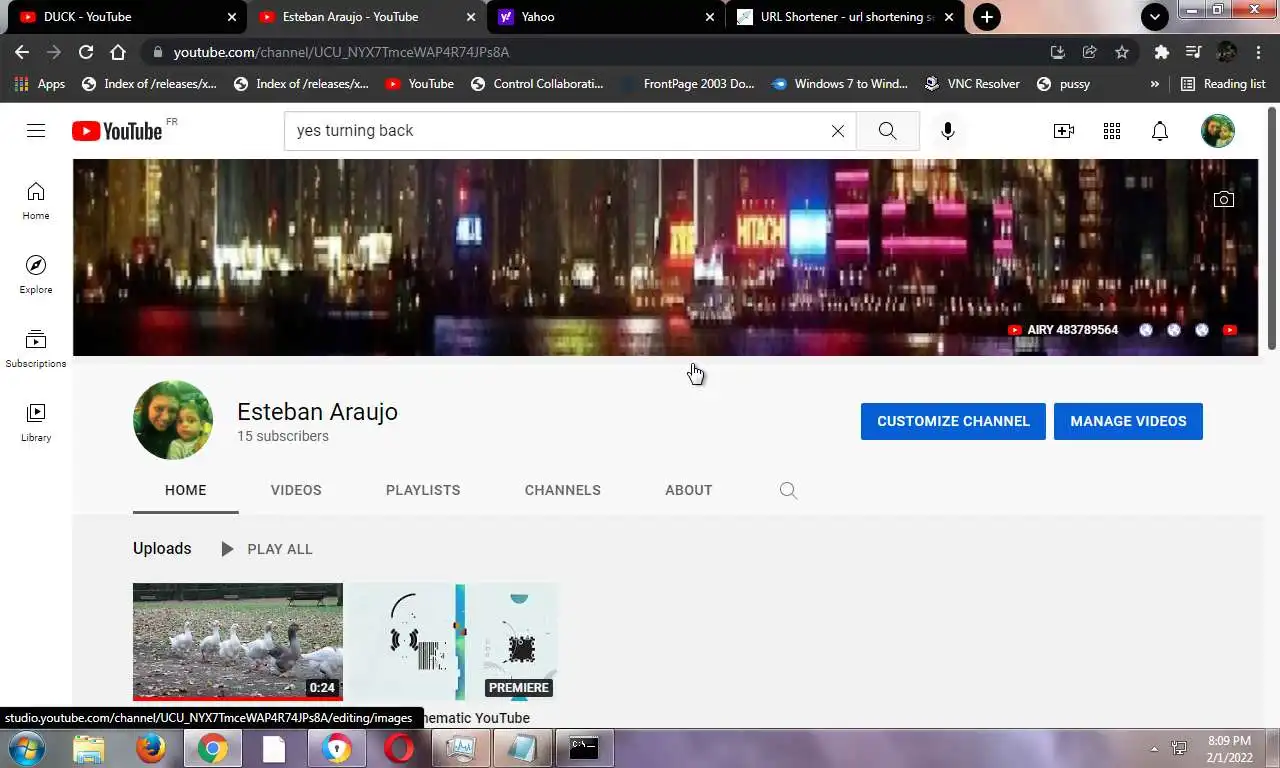This screenshot has width=1280, height=768.
Task: Click the search magnifier button
Action: [x=887, y=131]
